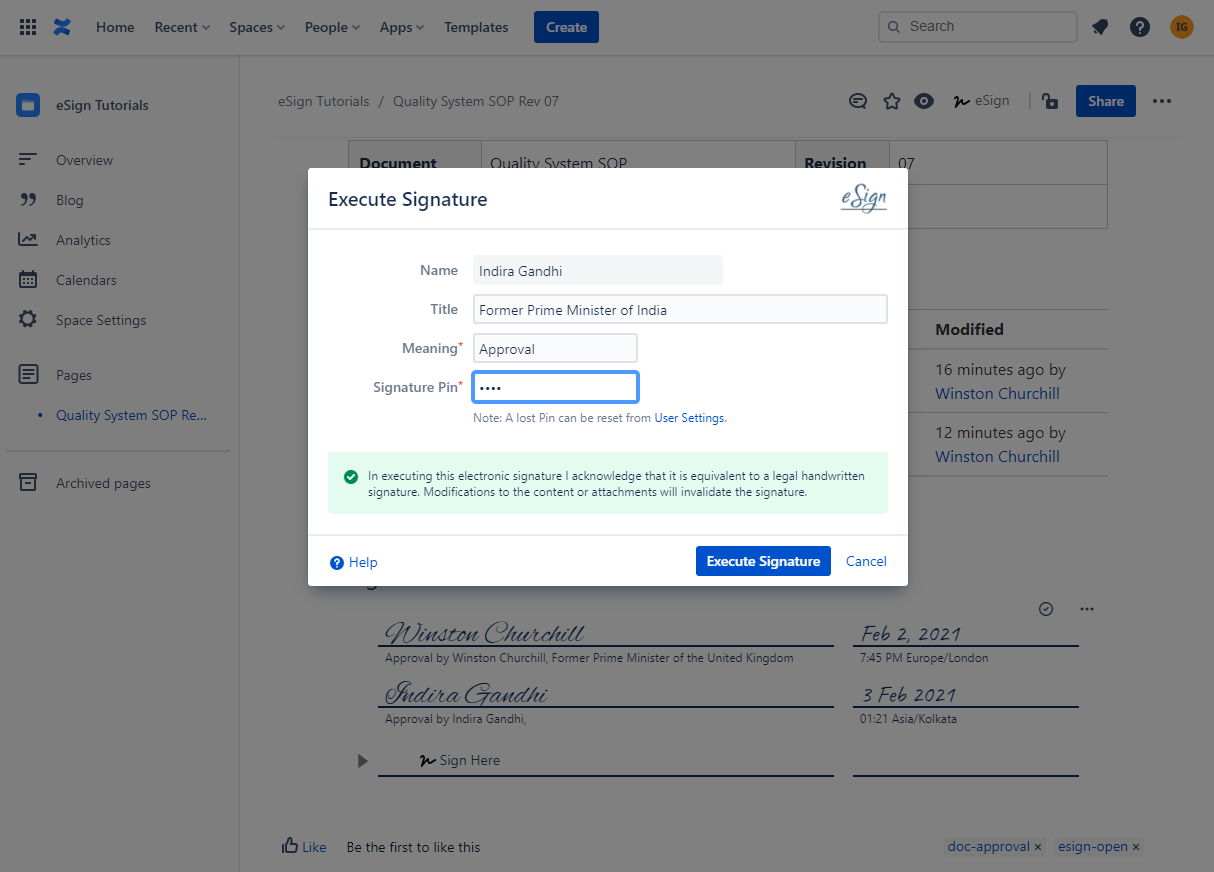
Task: Click Indira Gandhi cursive signature
Action: [x=467, y=694]
